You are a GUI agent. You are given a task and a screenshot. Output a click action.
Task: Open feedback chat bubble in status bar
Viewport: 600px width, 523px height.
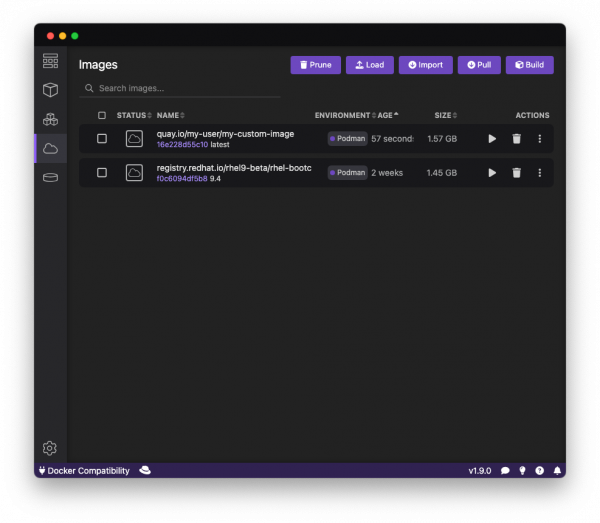pyautogui.click(x=505, y=471)
